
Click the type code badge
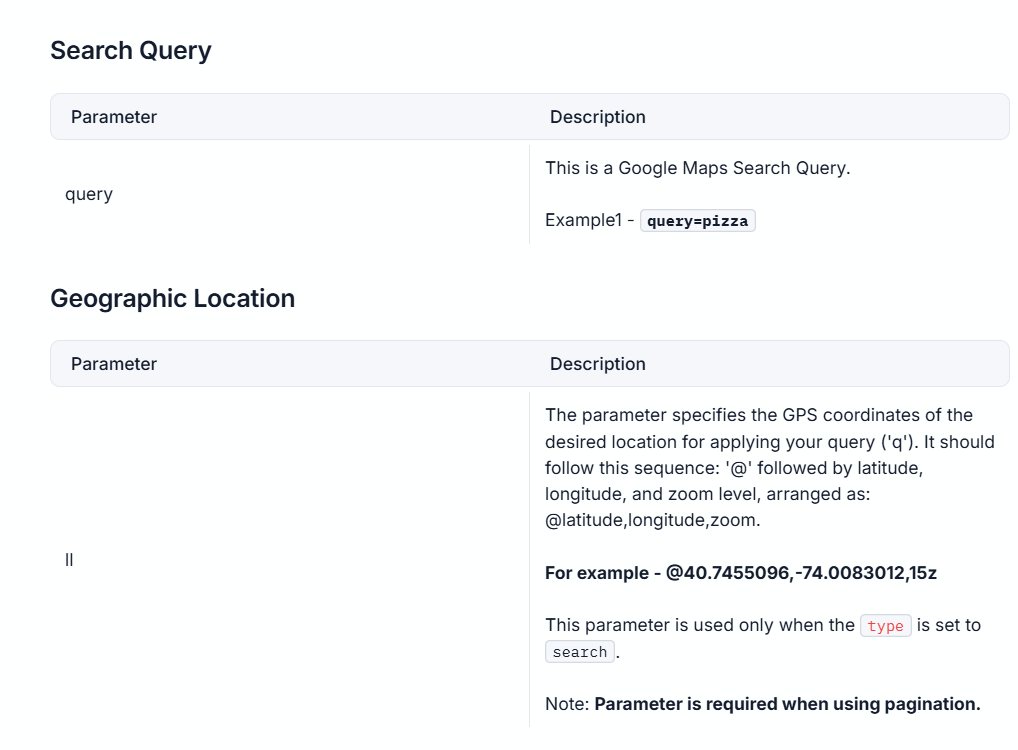[x=886, y=625]
